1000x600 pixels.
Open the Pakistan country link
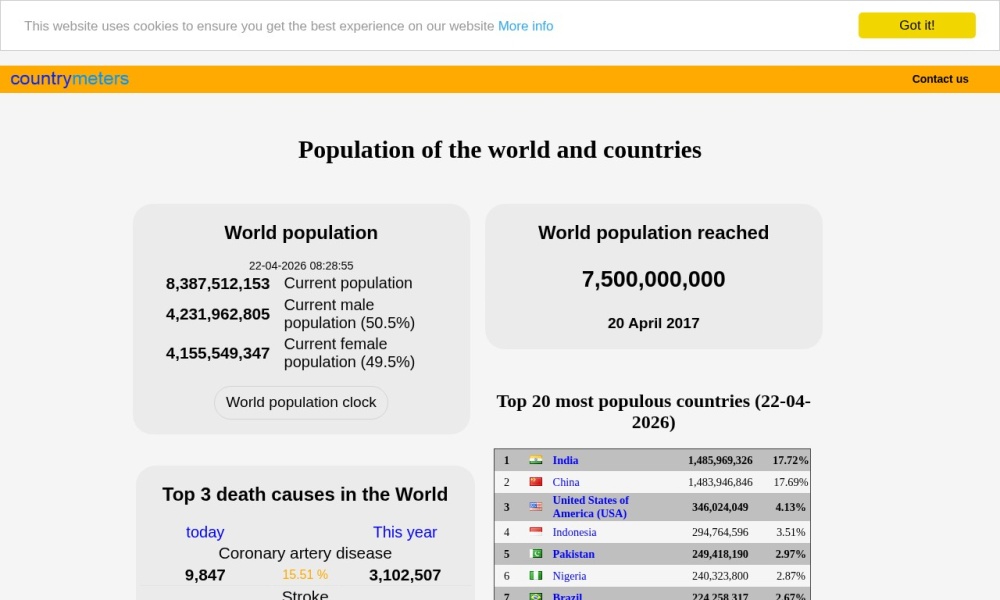[573, 554]
